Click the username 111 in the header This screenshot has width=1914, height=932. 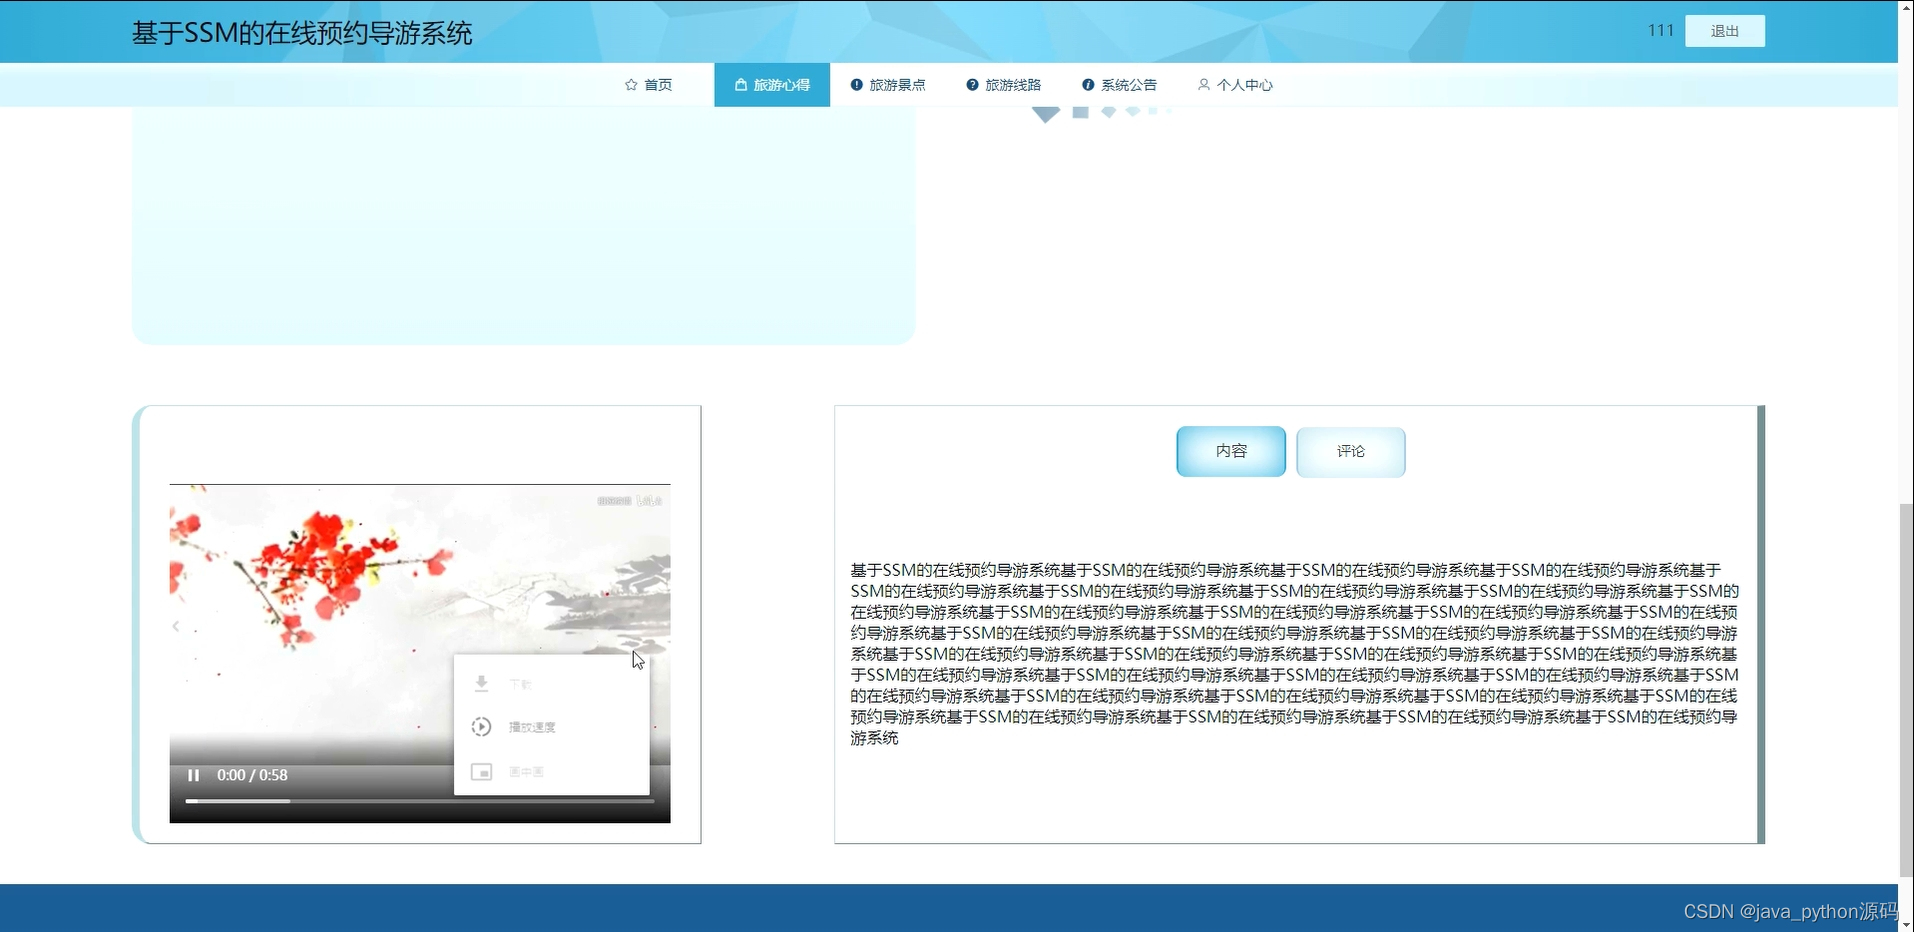1661,31
